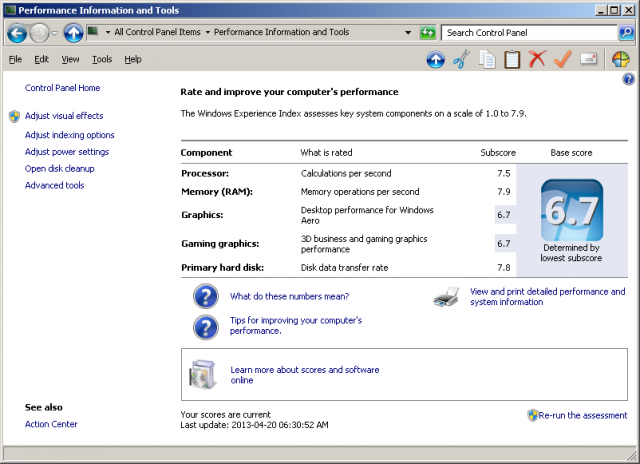Open Adjust indexing options

click(x=69, y=135)
